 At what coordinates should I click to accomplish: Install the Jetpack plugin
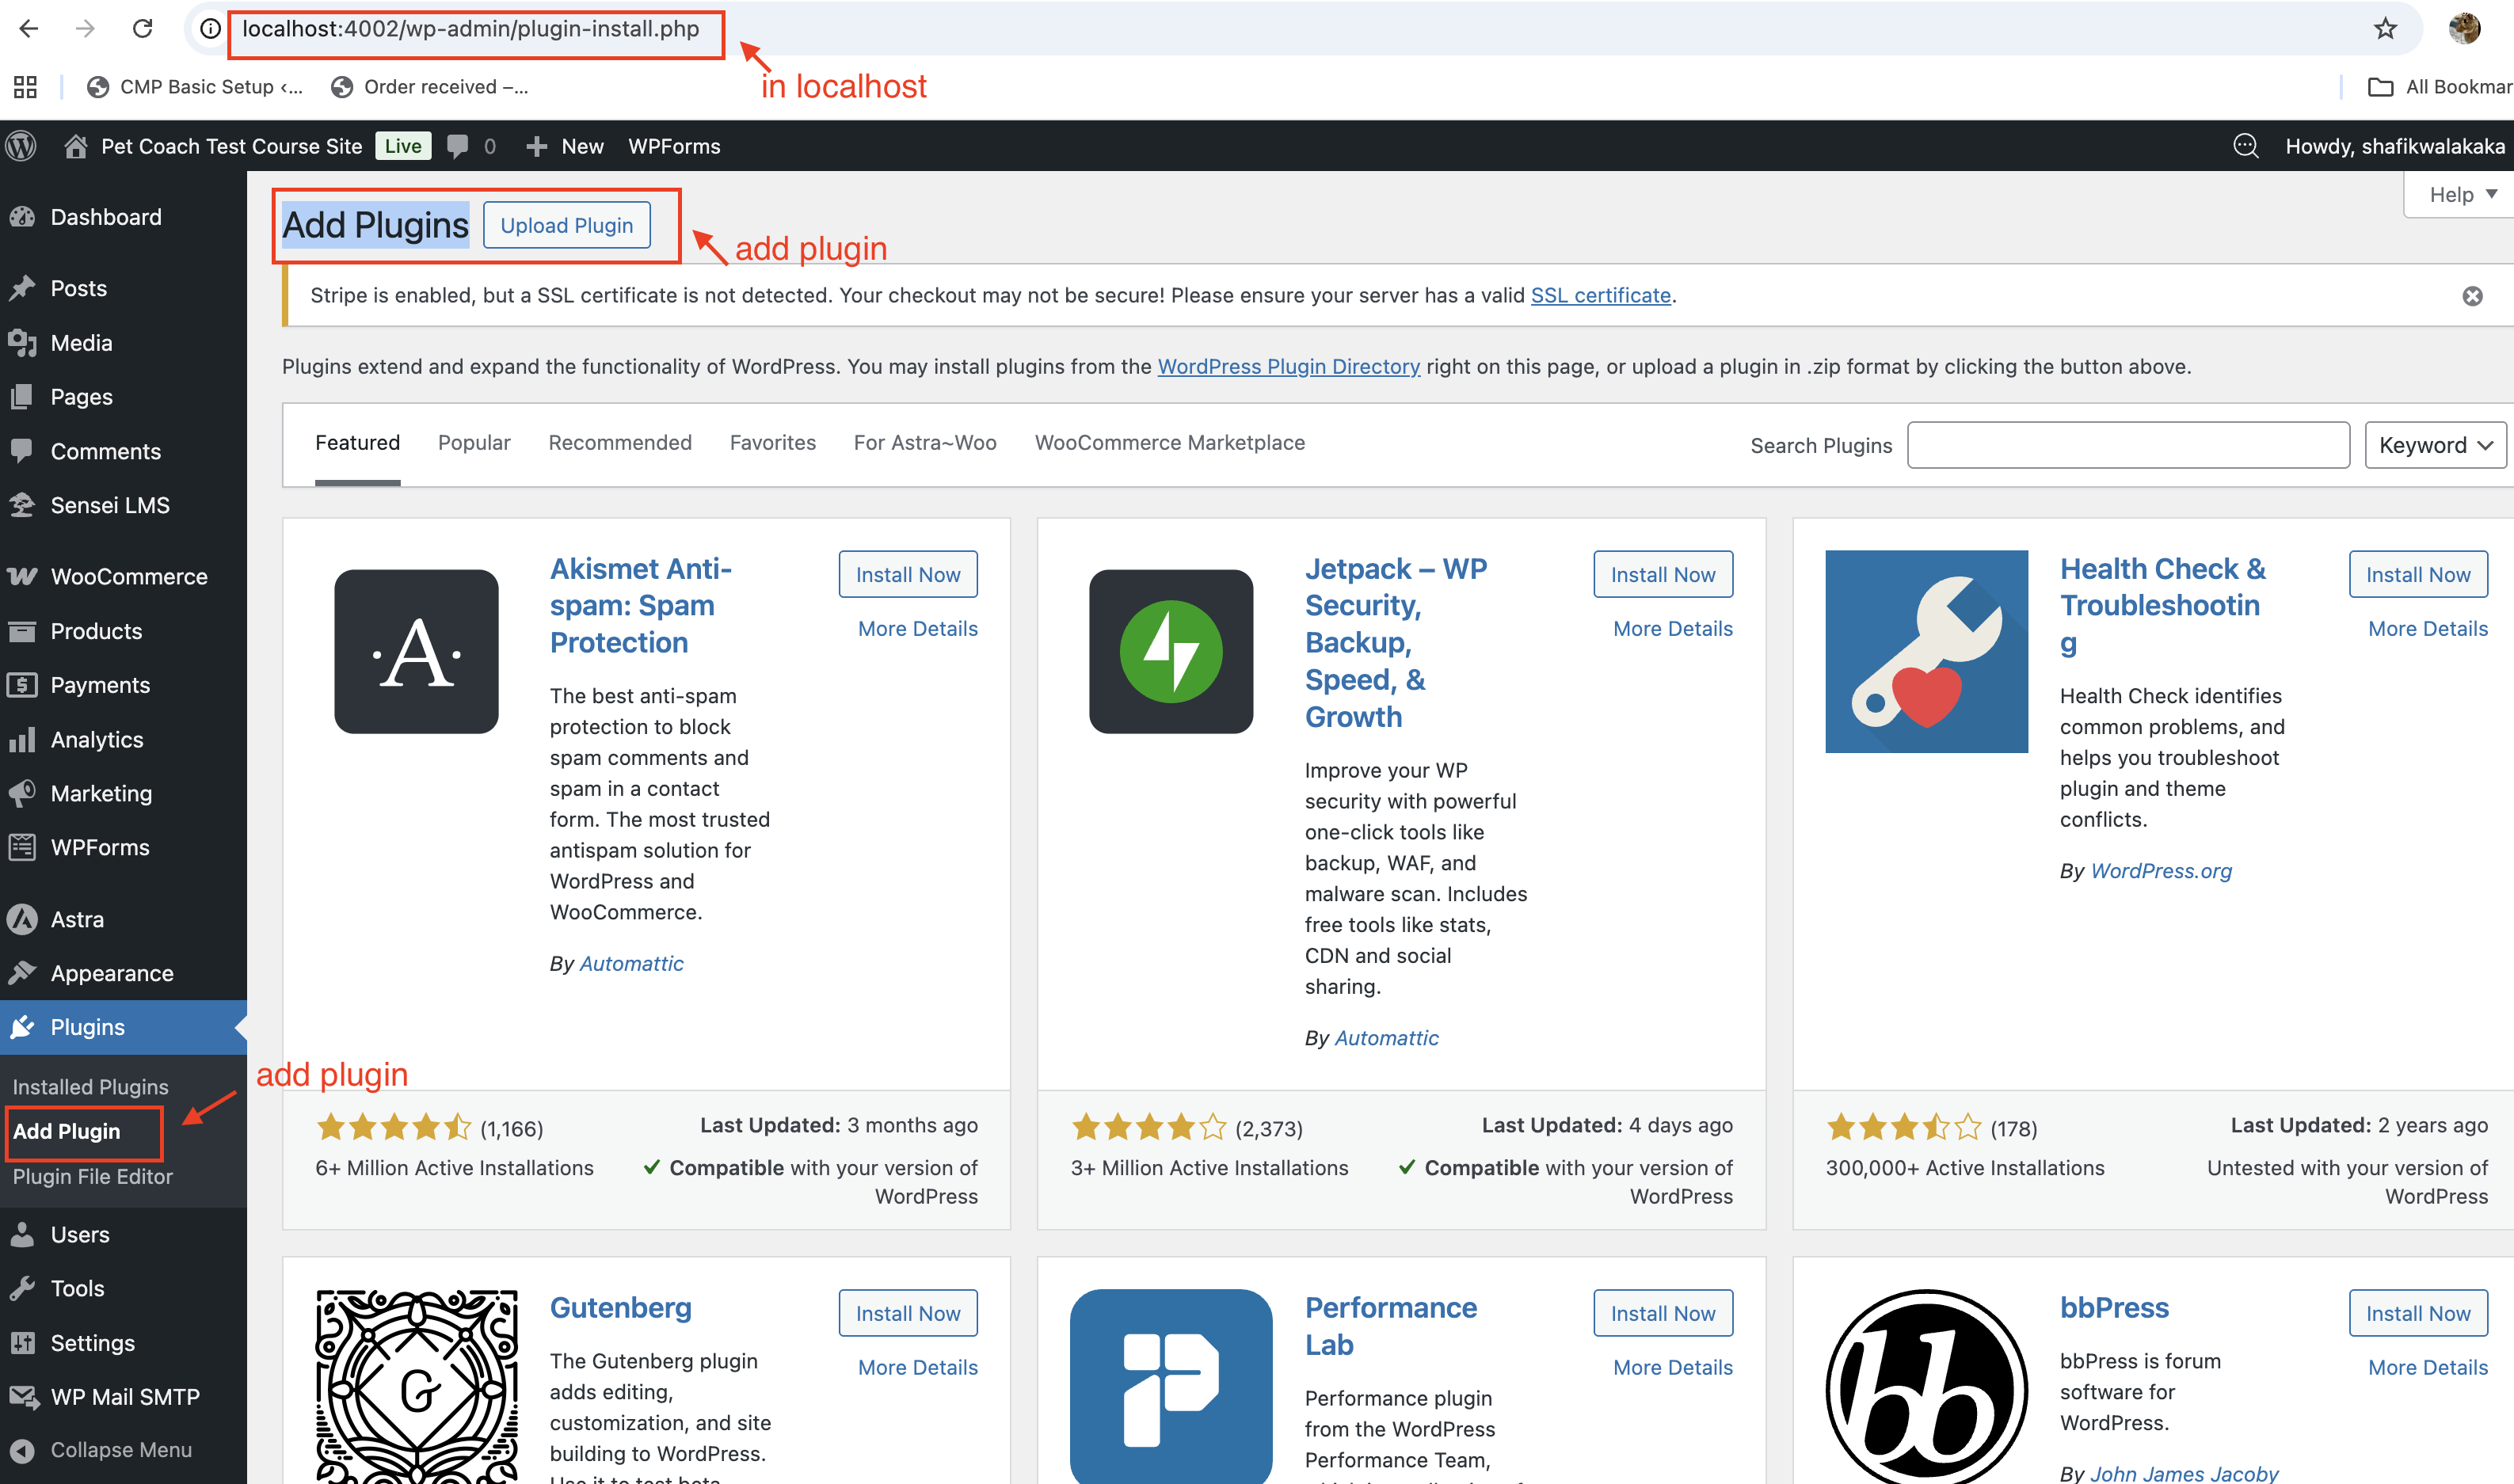click(x=1662, y=574)
